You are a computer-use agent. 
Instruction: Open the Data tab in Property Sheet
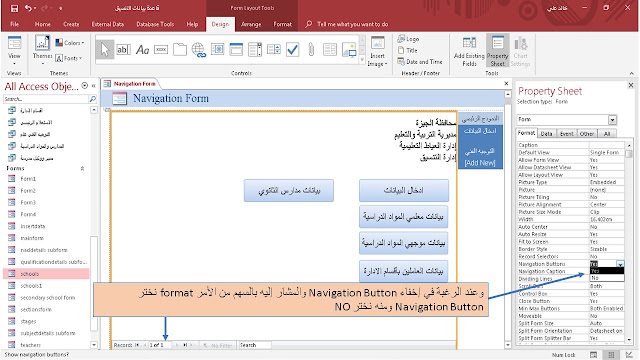pos(546,133)
